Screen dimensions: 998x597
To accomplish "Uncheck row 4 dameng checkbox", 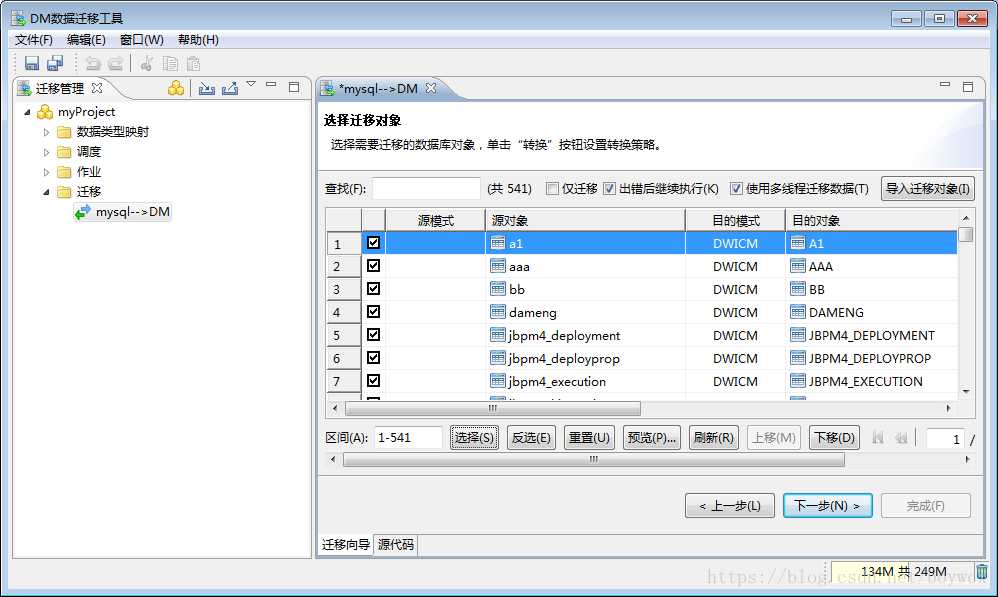I will click(374, 311).
